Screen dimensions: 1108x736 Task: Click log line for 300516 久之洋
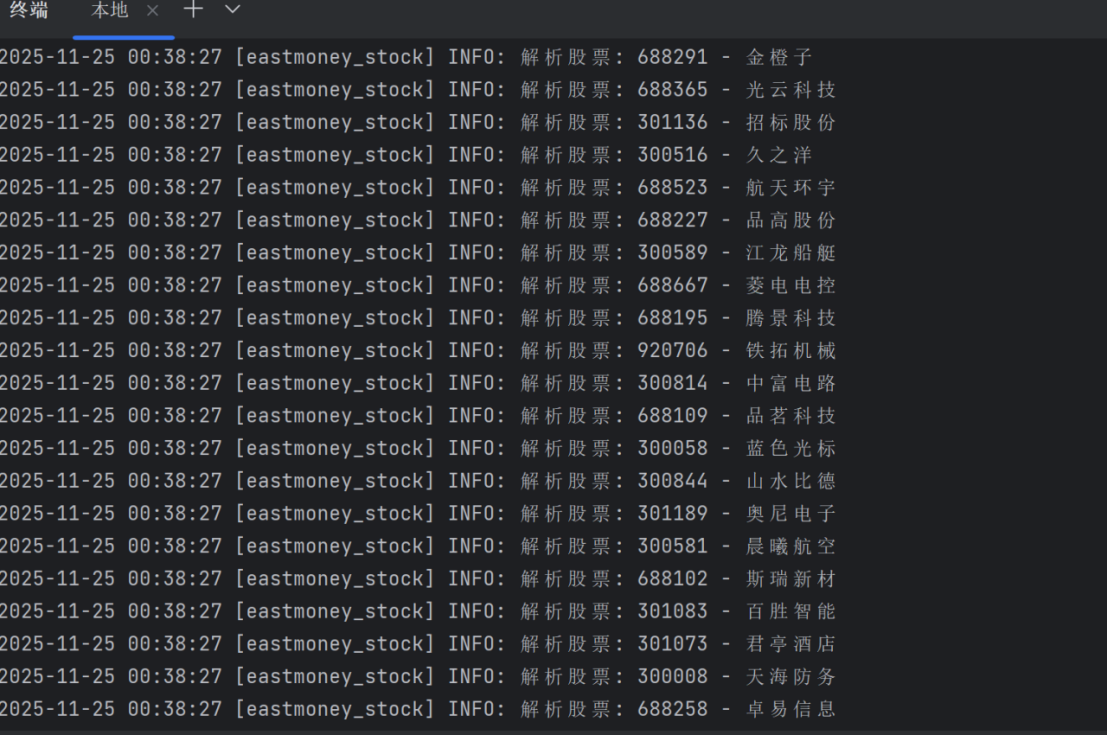click(406, 155)
